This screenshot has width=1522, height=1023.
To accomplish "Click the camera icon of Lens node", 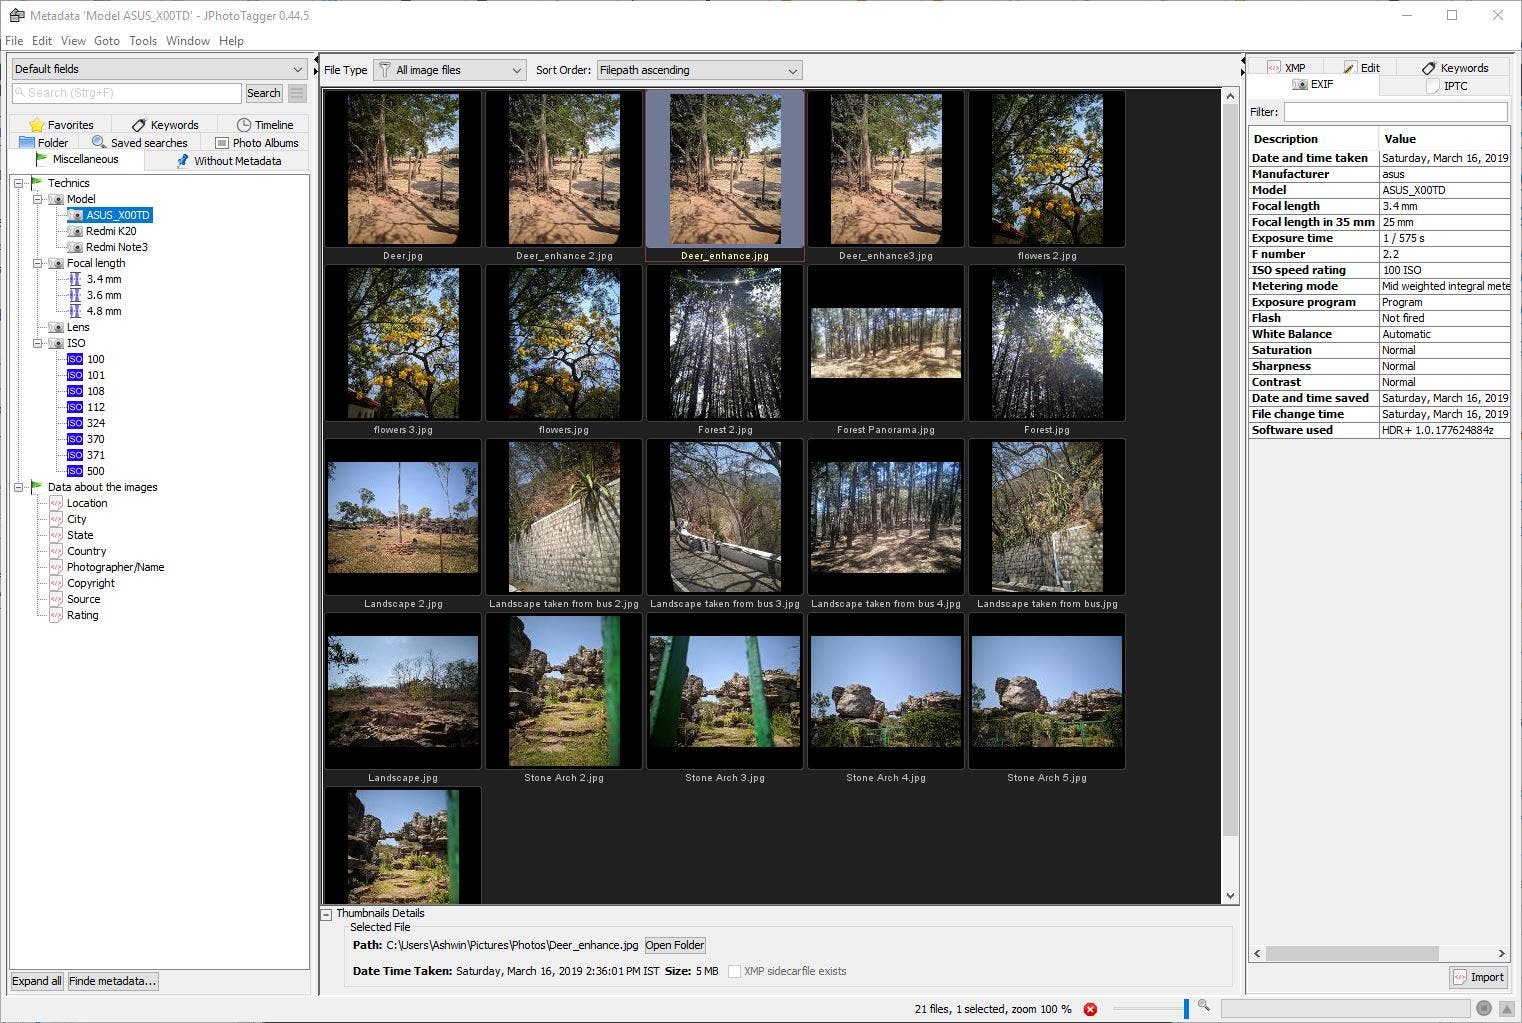I will tap(56, 327).
